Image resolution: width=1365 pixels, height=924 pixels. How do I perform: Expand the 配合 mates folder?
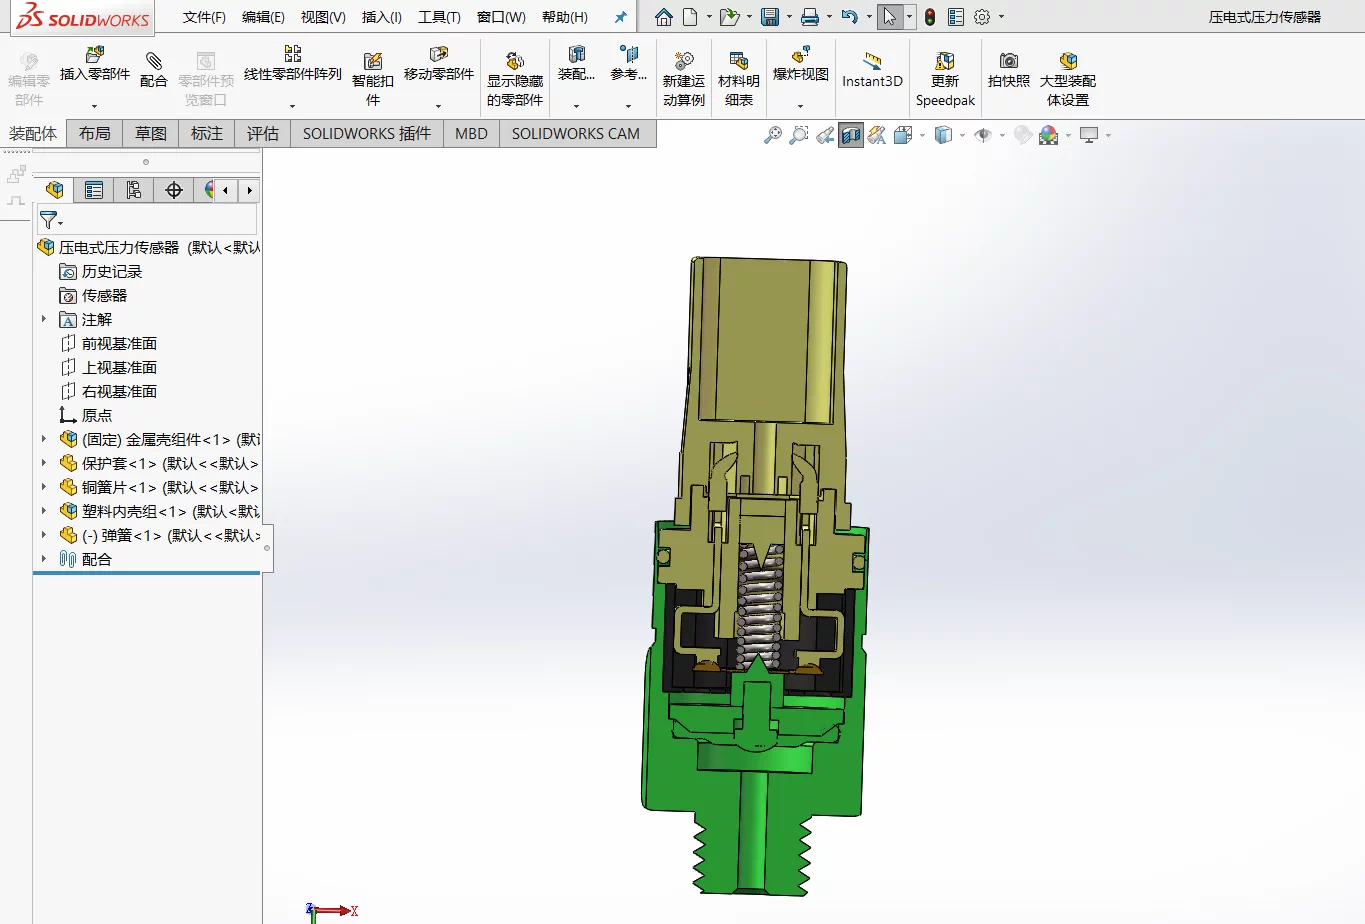[x=44, y=559]
